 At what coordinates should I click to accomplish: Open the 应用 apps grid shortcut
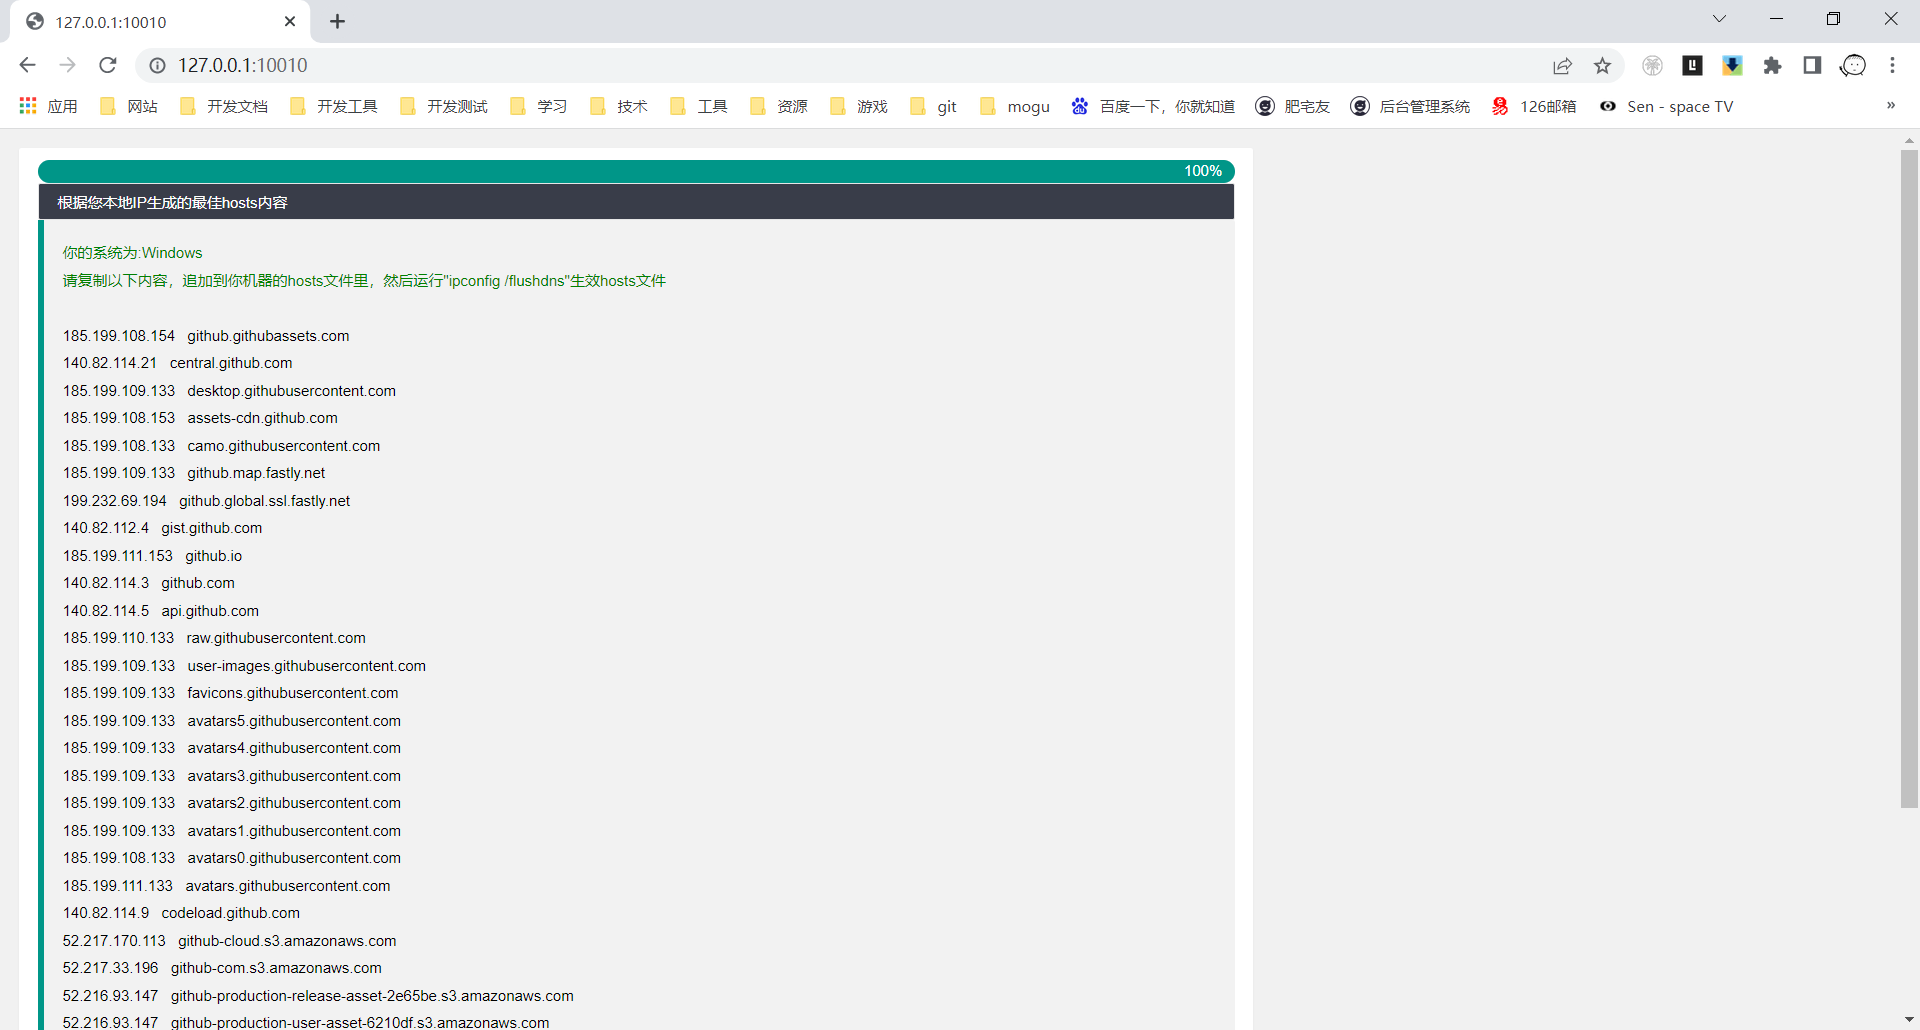(x=48, y=106)
